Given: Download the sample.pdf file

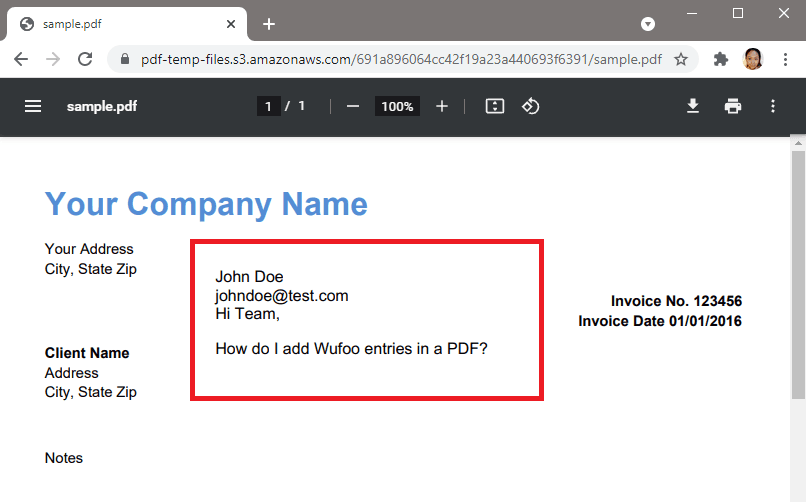Looking at the screenshot, I should click(x=693, y=106).
